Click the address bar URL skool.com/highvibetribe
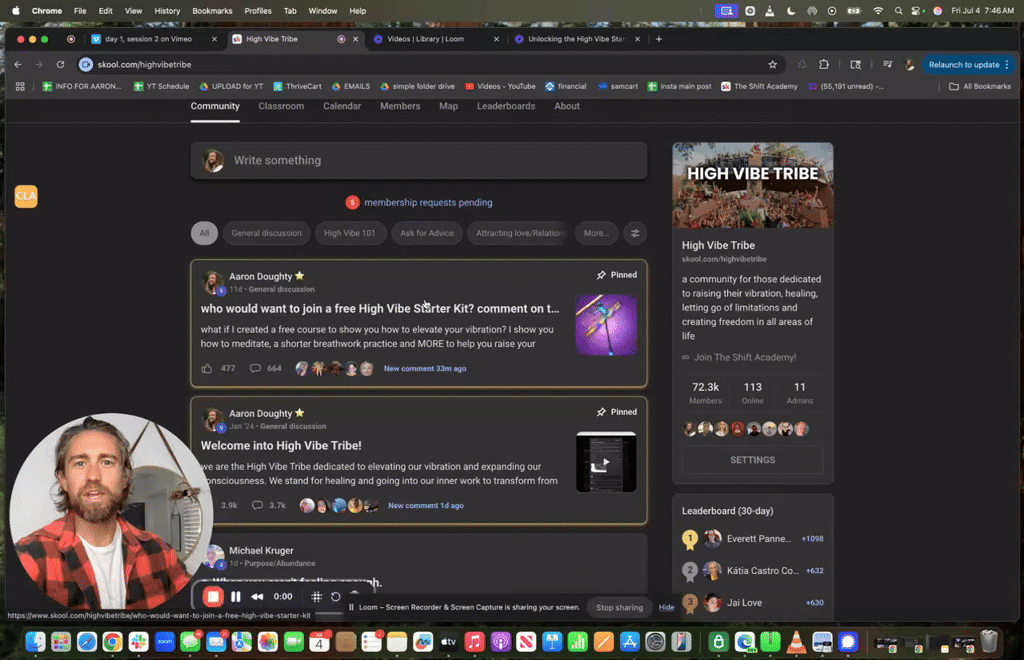This screenshot has width=1024, height=660. (x=144, y=65)
